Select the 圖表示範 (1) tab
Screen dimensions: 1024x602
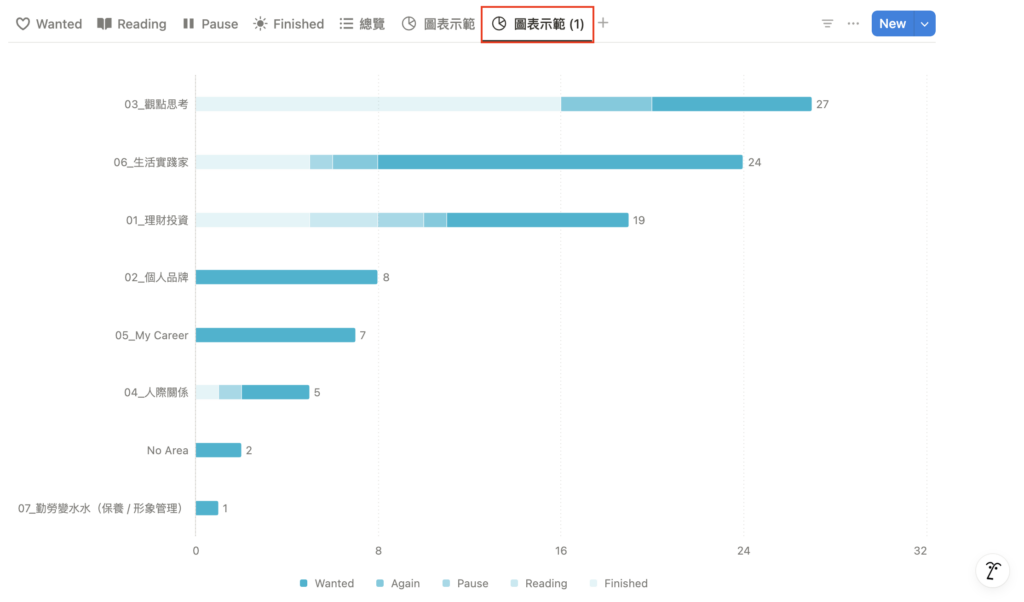pyautogui.click(x=538, y=24)
